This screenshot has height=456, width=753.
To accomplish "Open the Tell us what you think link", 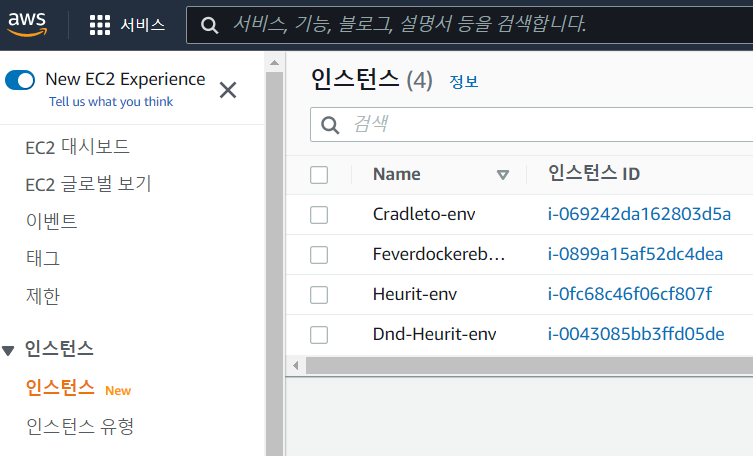I will pyautogui.click(x=111, y=102).
